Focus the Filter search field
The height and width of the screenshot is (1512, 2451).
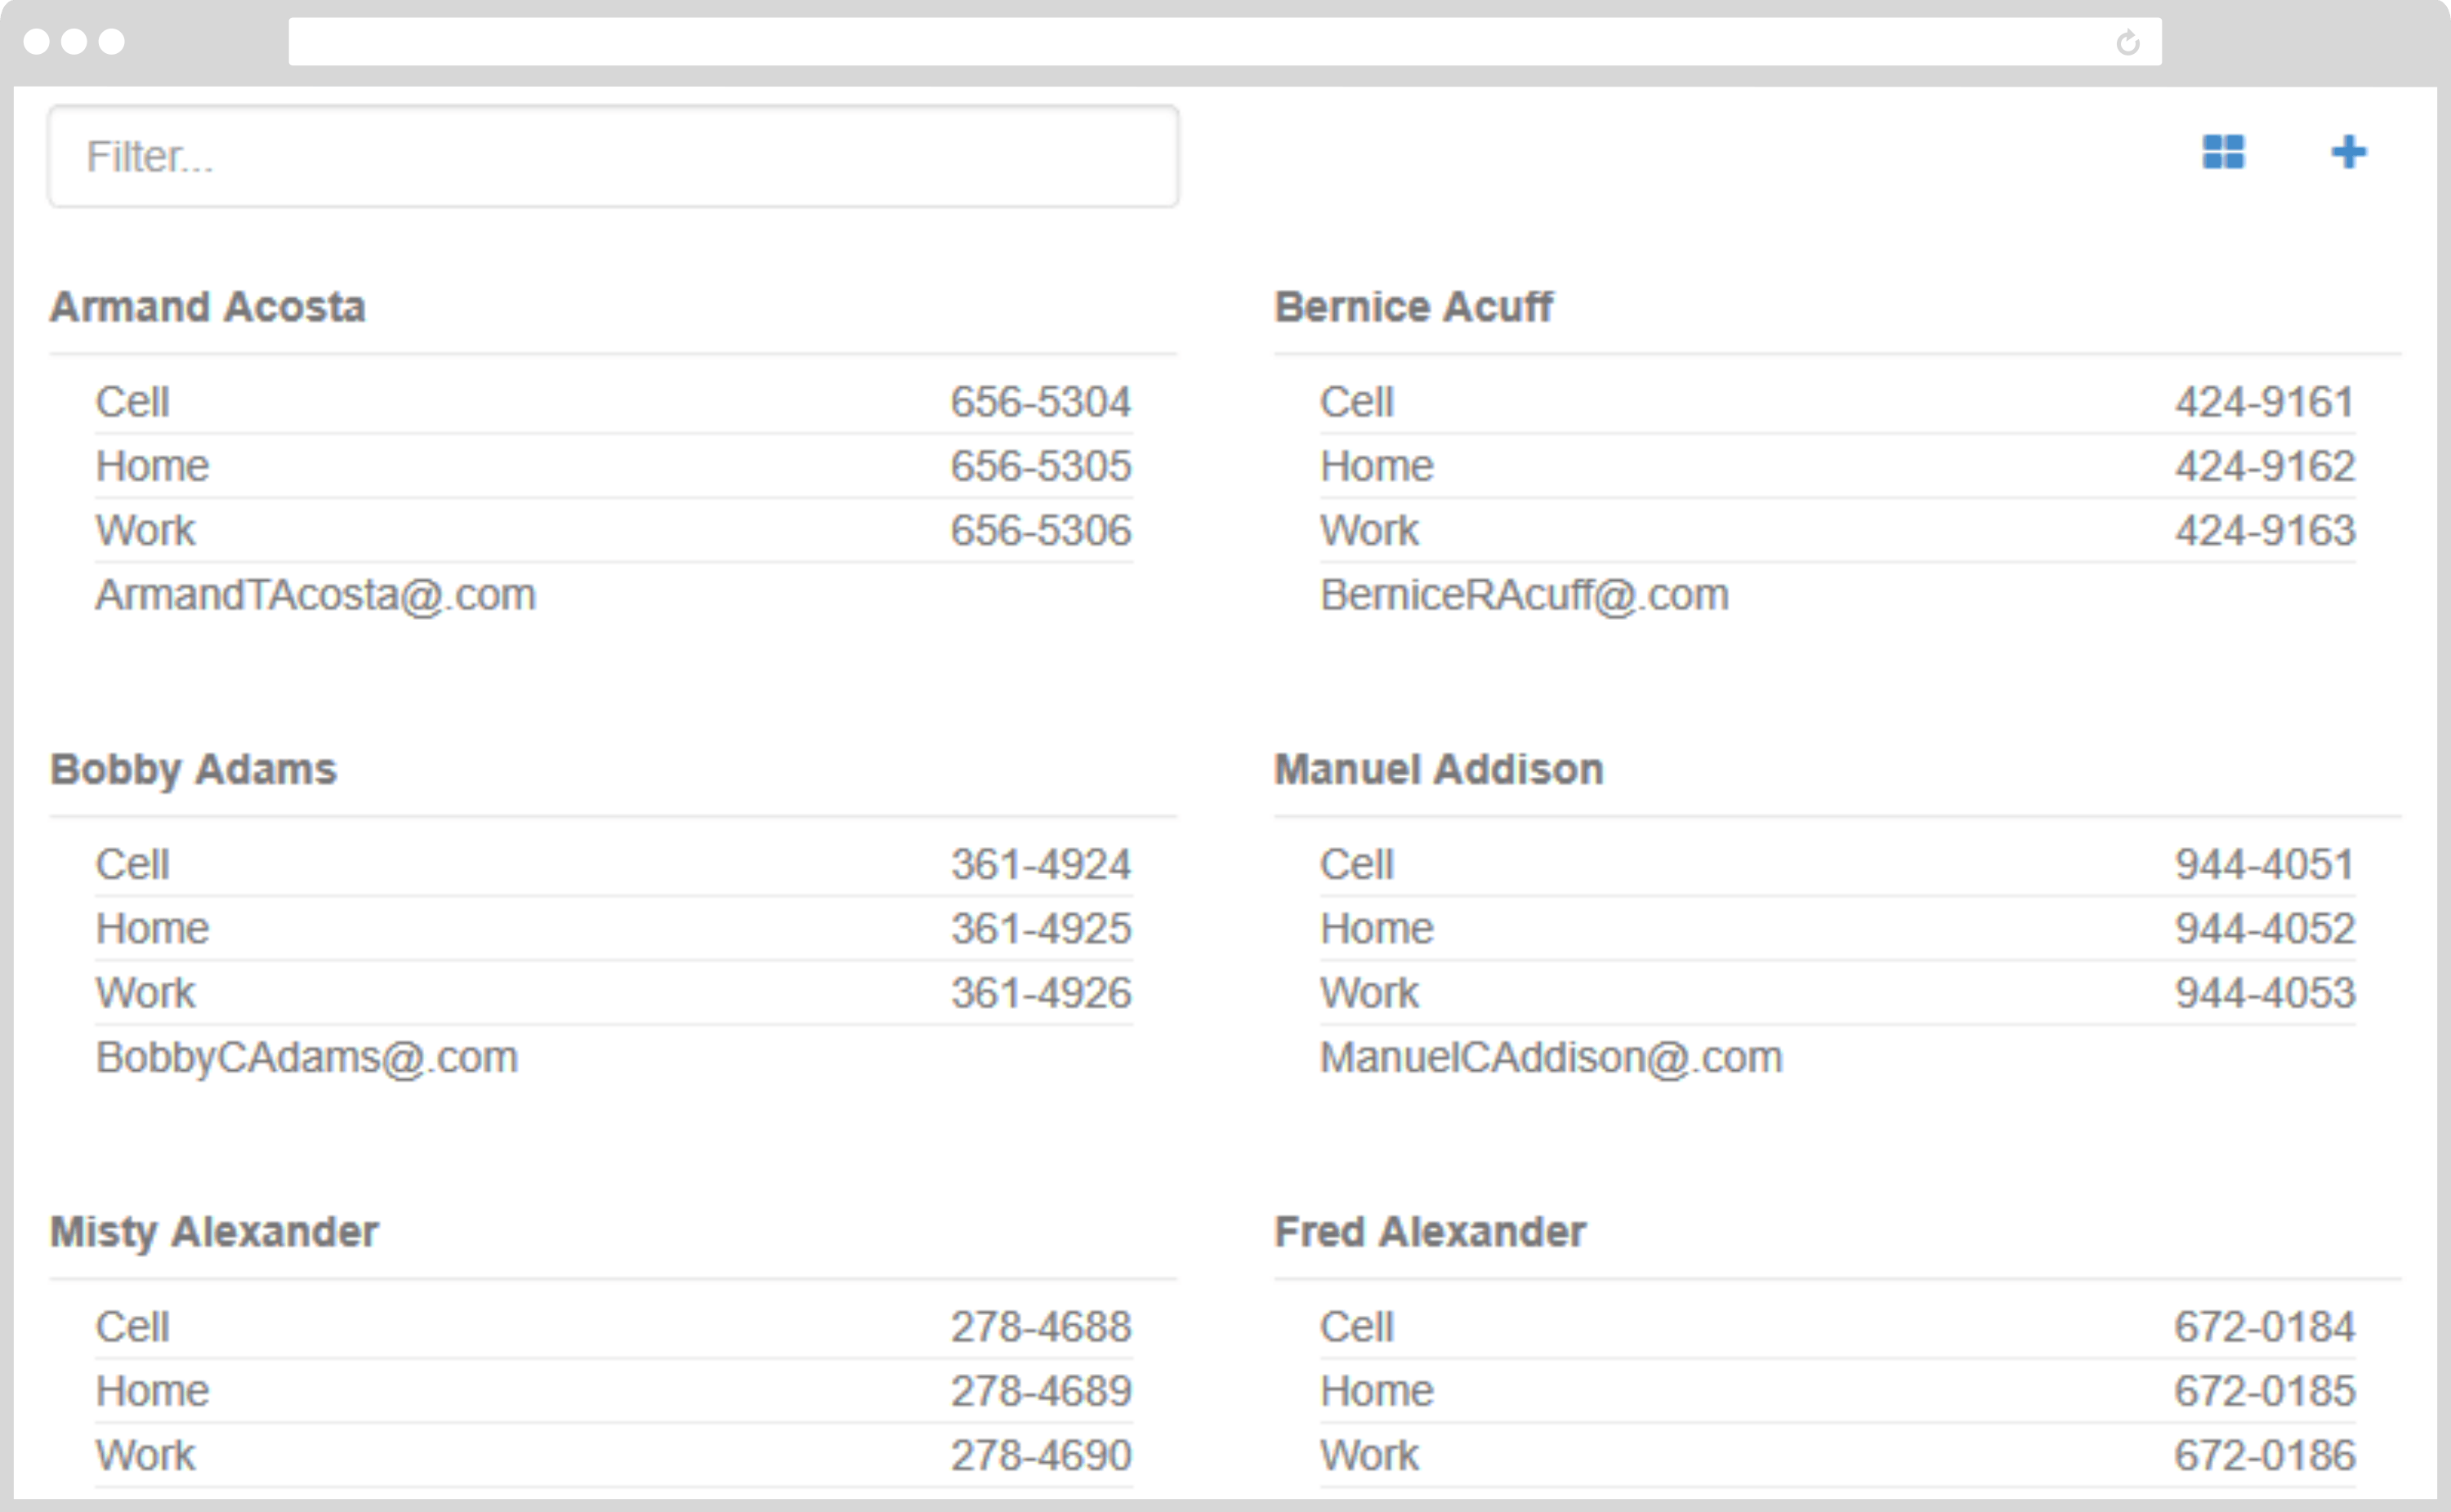[x=613, y=156]
